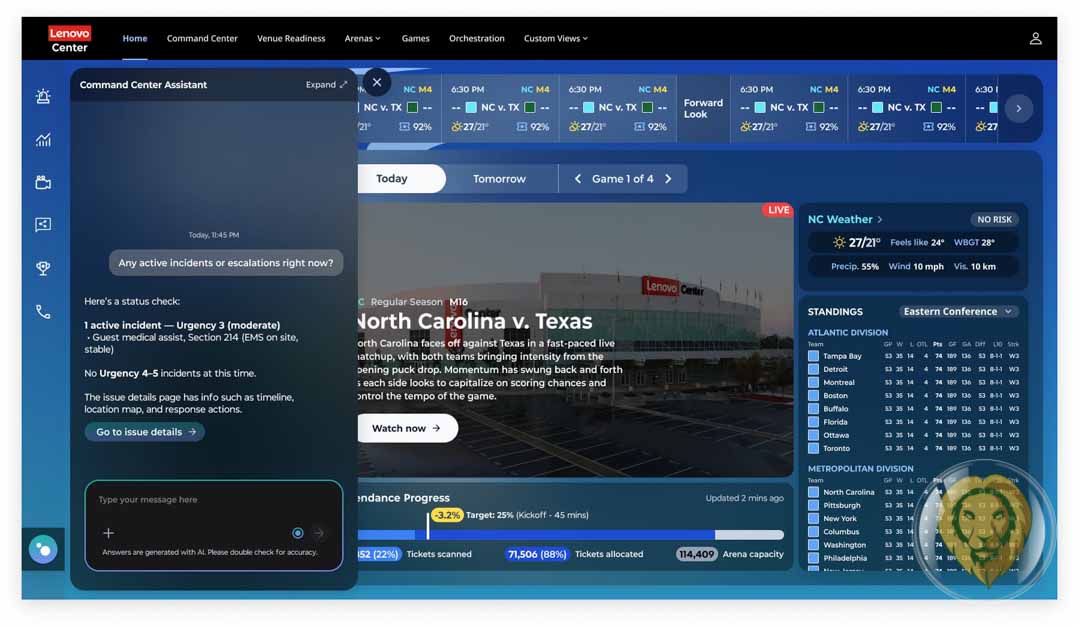Open the camera feeds icon in the sidebar
The width and height of the screenshot is (1079, 626).
coord(43,182)
